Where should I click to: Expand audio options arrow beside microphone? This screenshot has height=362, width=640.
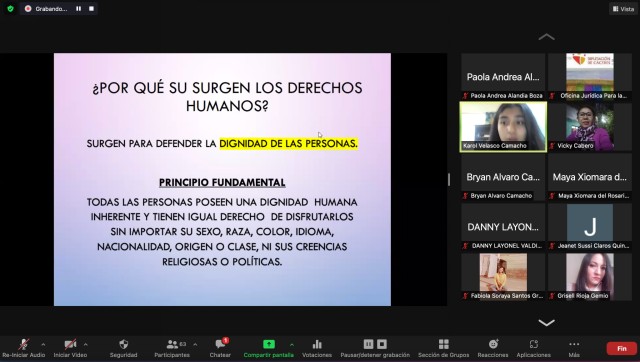43,344
